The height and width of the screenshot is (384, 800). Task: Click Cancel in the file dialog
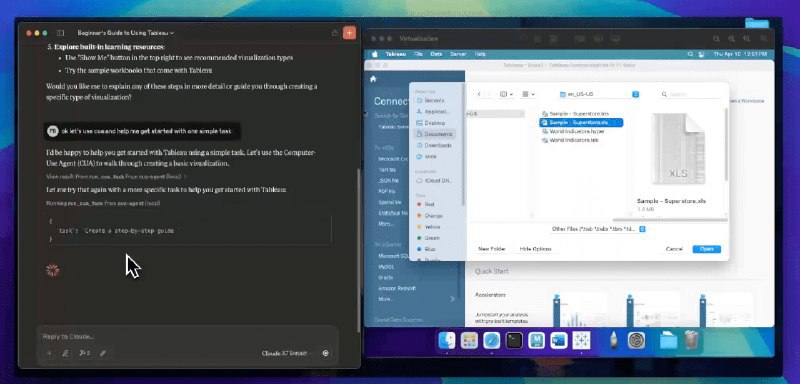click(x=674, y=249)
